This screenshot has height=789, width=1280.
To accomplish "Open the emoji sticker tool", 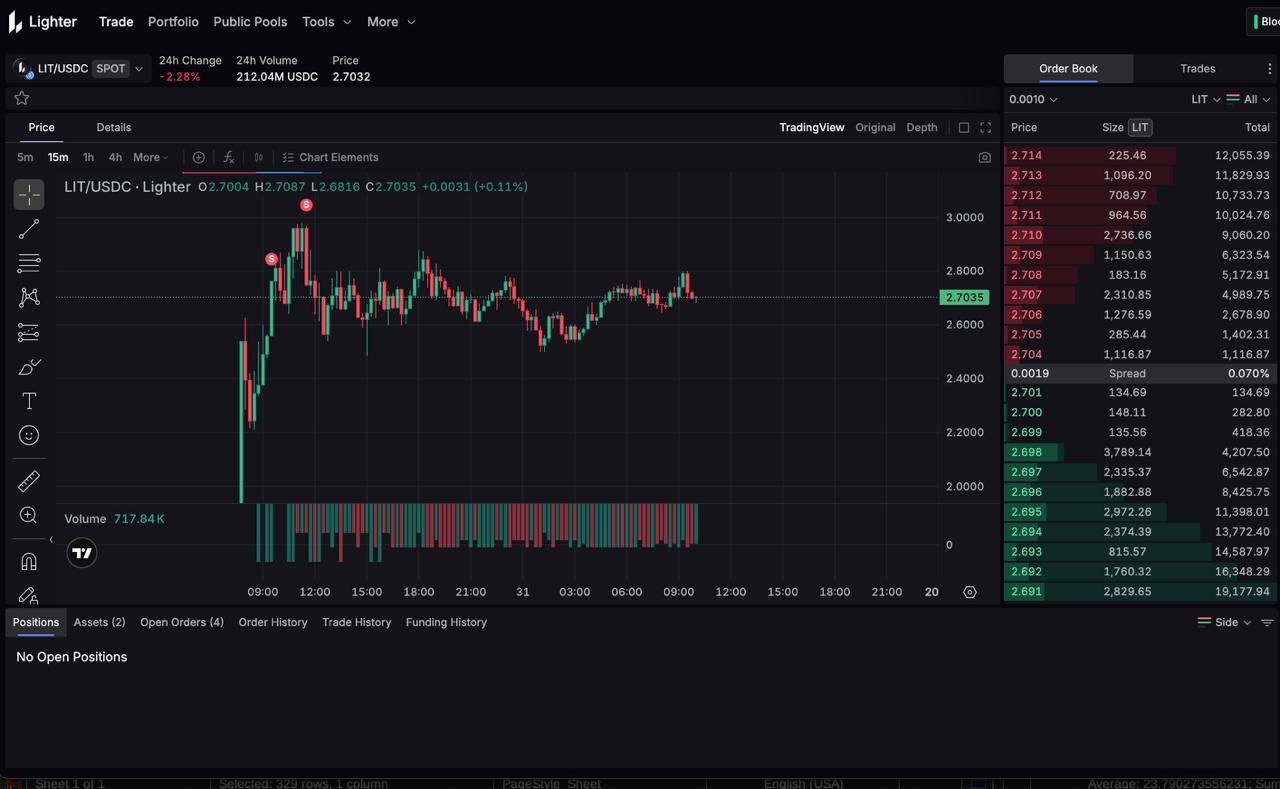I will [29, 435].
